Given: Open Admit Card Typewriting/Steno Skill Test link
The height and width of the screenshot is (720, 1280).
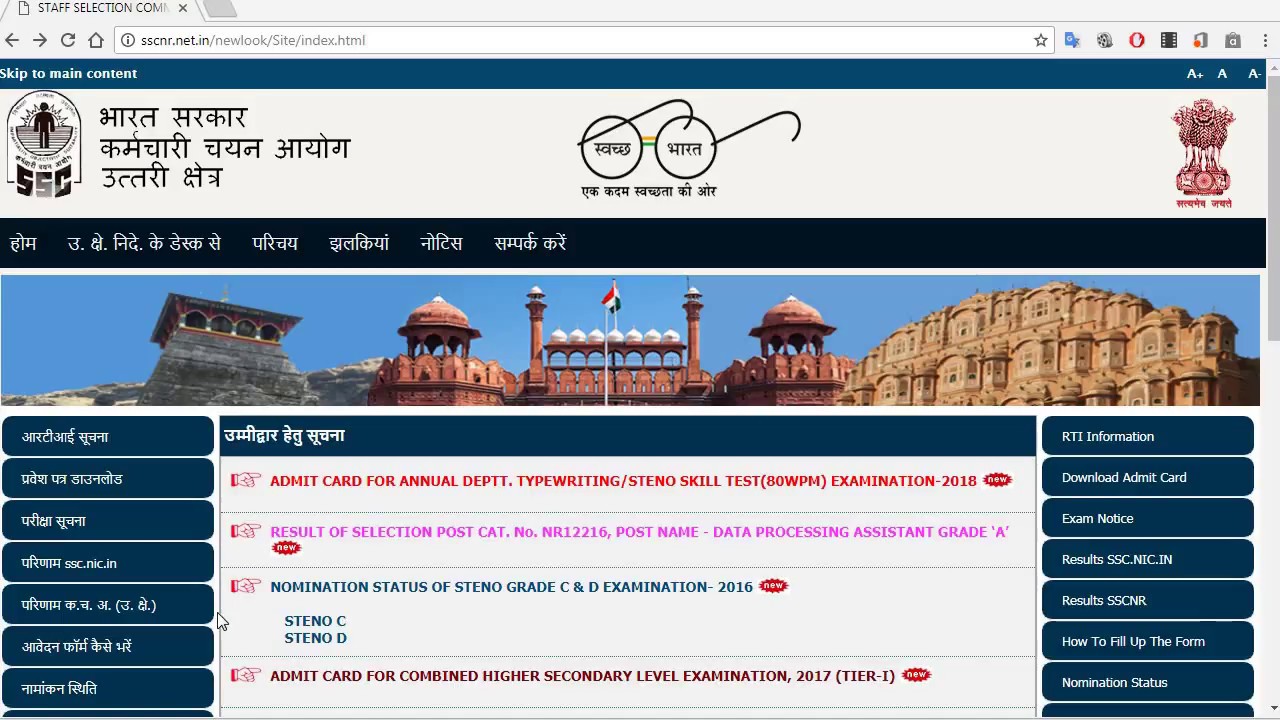Looking at the screenshot, I should (x=623, y=481).
